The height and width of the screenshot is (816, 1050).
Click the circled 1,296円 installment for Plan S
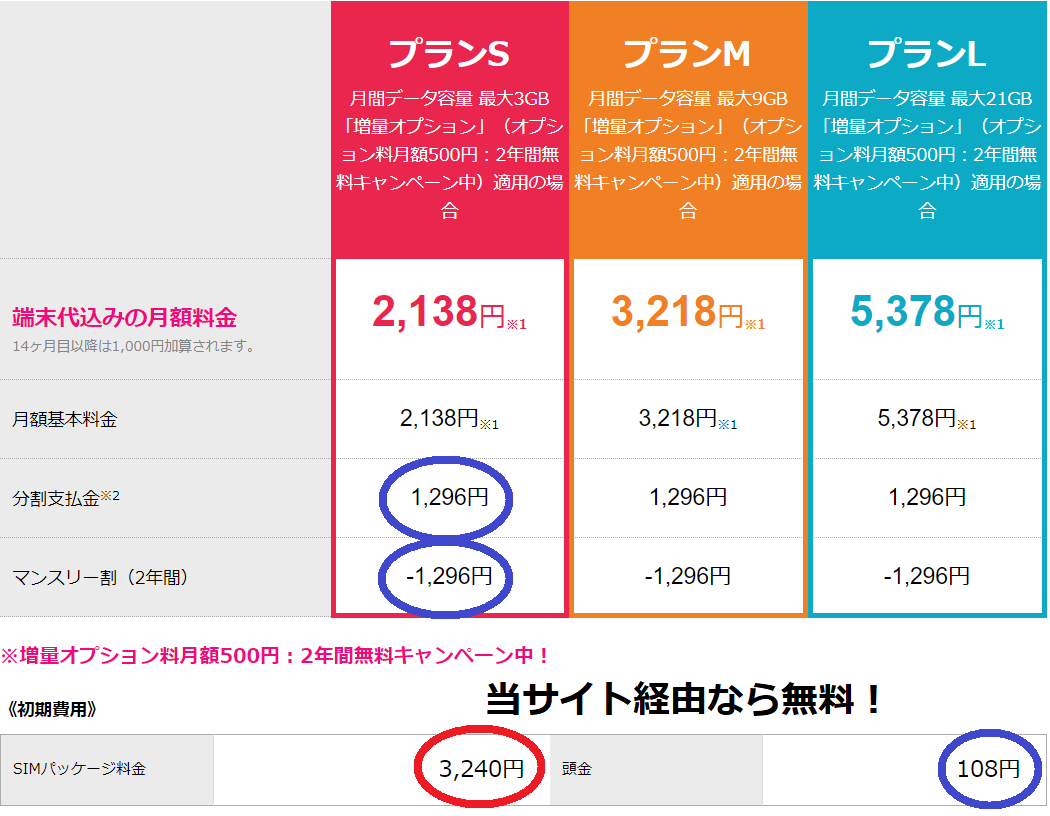(x=449, y=497)
